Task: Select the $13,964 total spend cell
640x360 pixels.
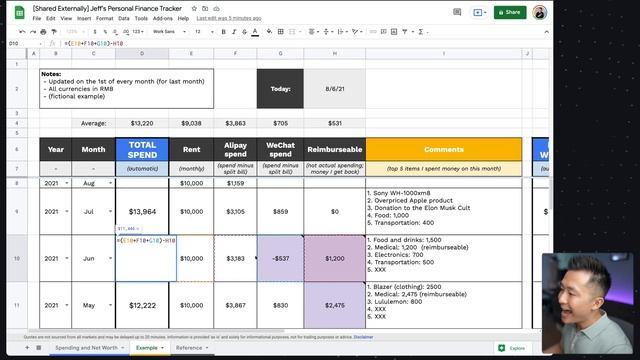Action: tap(142, 211)
